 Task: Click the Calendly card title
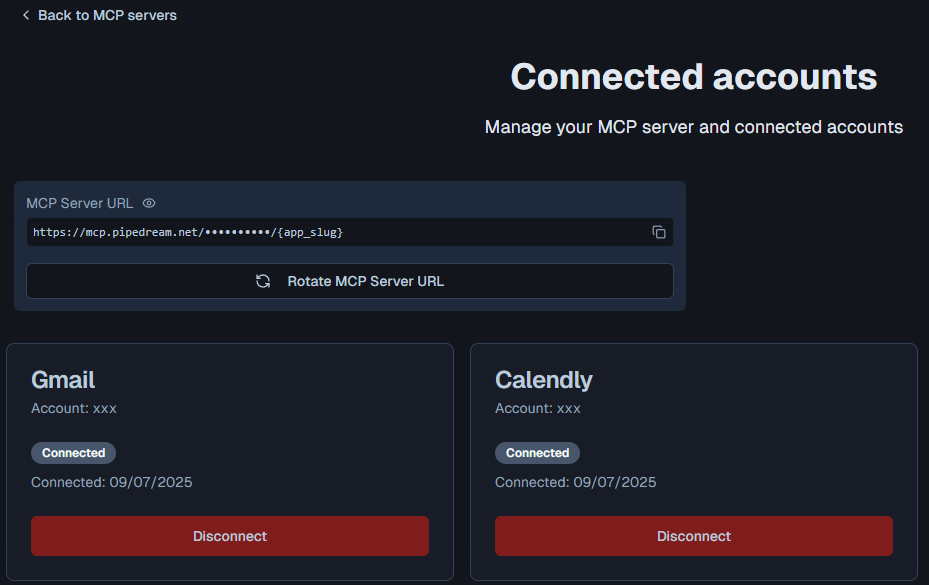pos(544,380)
